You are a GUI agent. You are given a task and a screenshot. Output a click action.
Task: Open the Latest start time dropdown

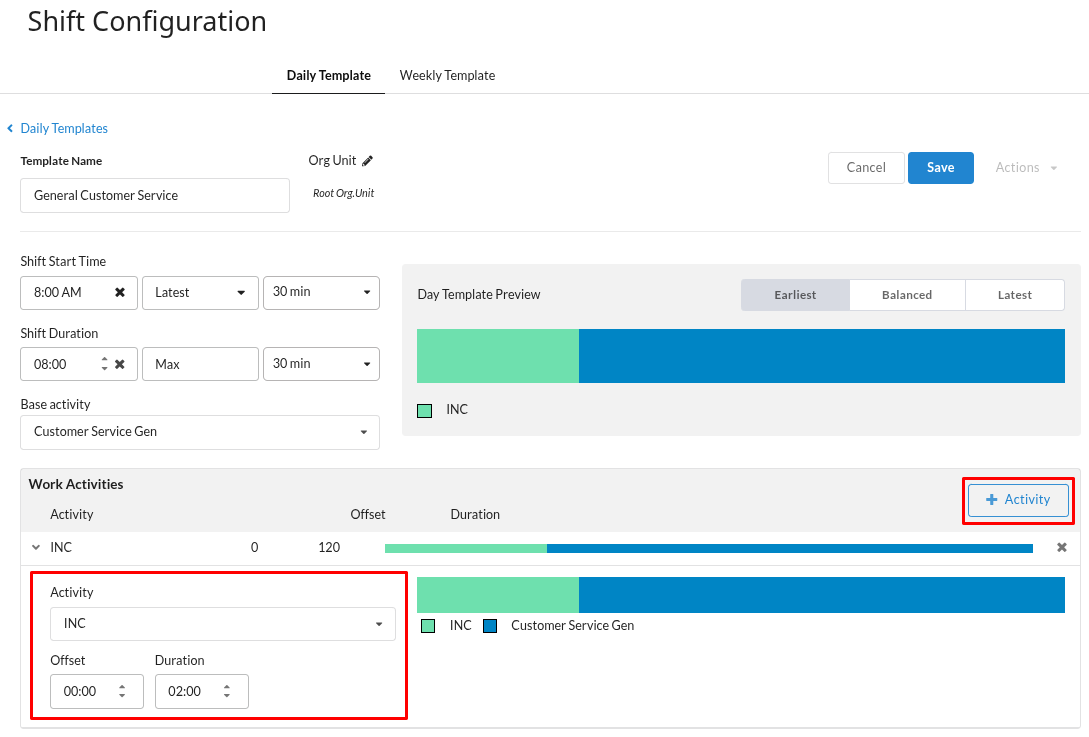point(200,293)
